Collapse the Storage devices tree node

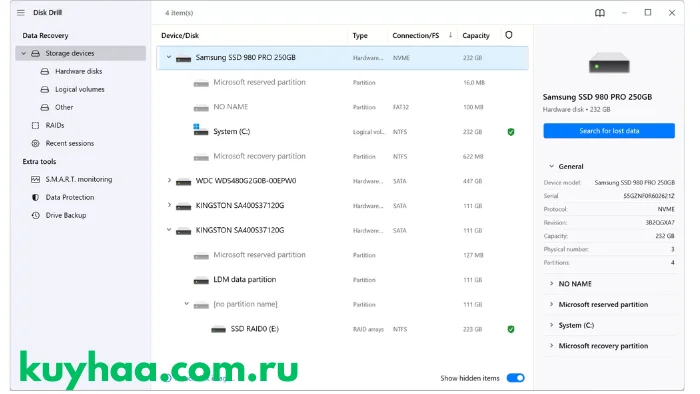click(24, 54)
